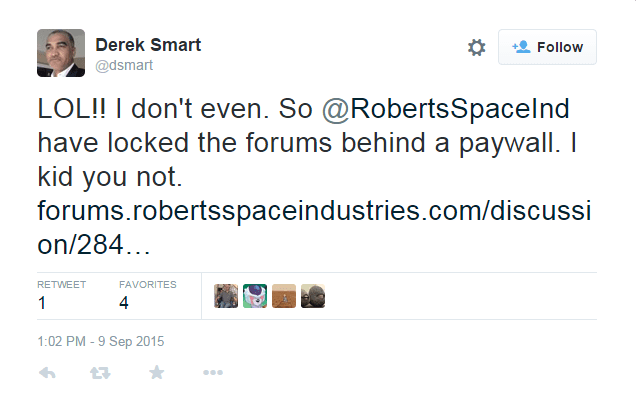Open the @dsmart handle link

[124, 65]
